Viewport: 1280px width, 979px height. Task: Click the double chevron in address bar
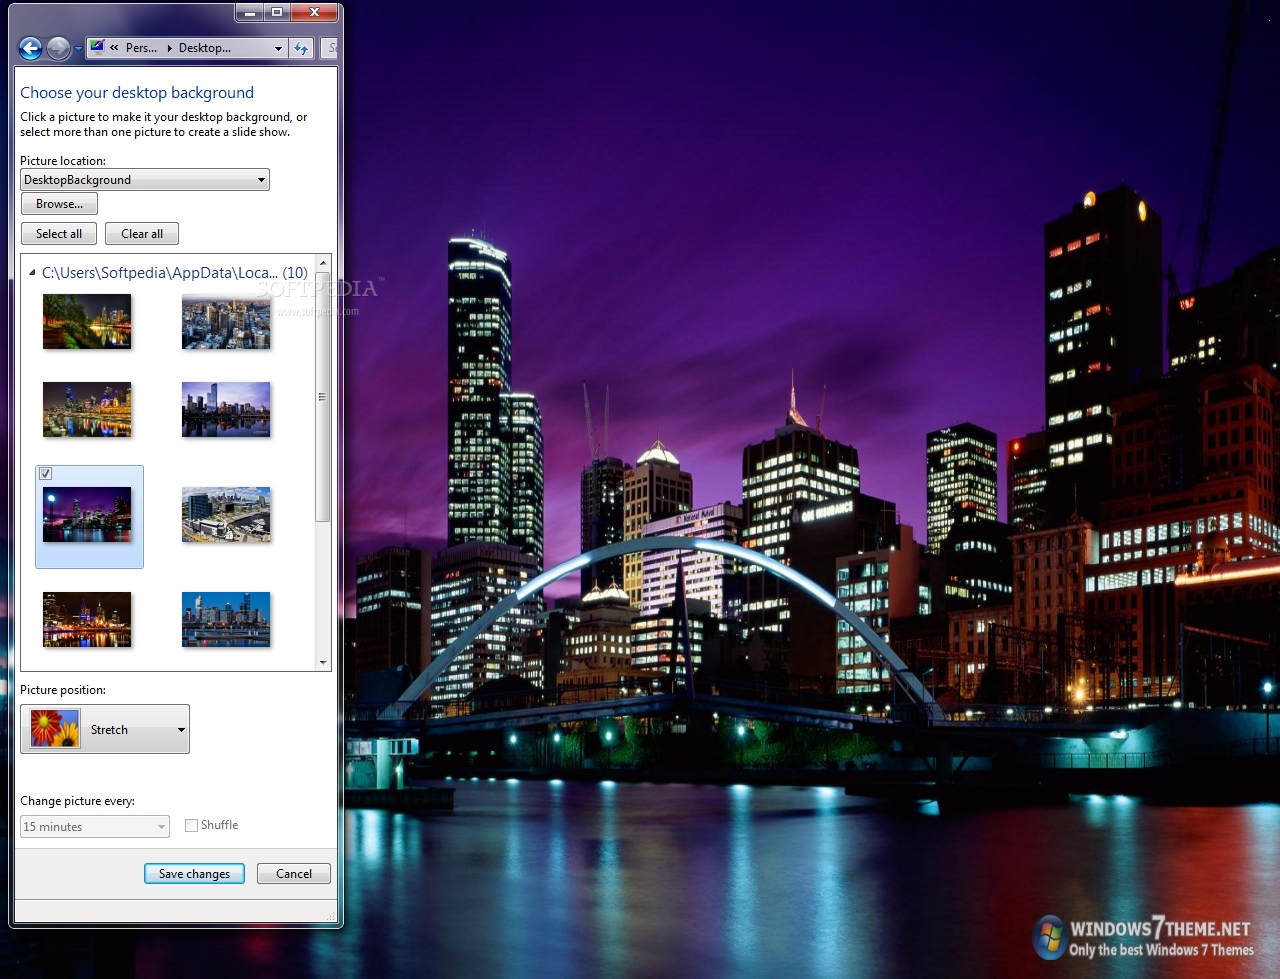click(114, 48)
